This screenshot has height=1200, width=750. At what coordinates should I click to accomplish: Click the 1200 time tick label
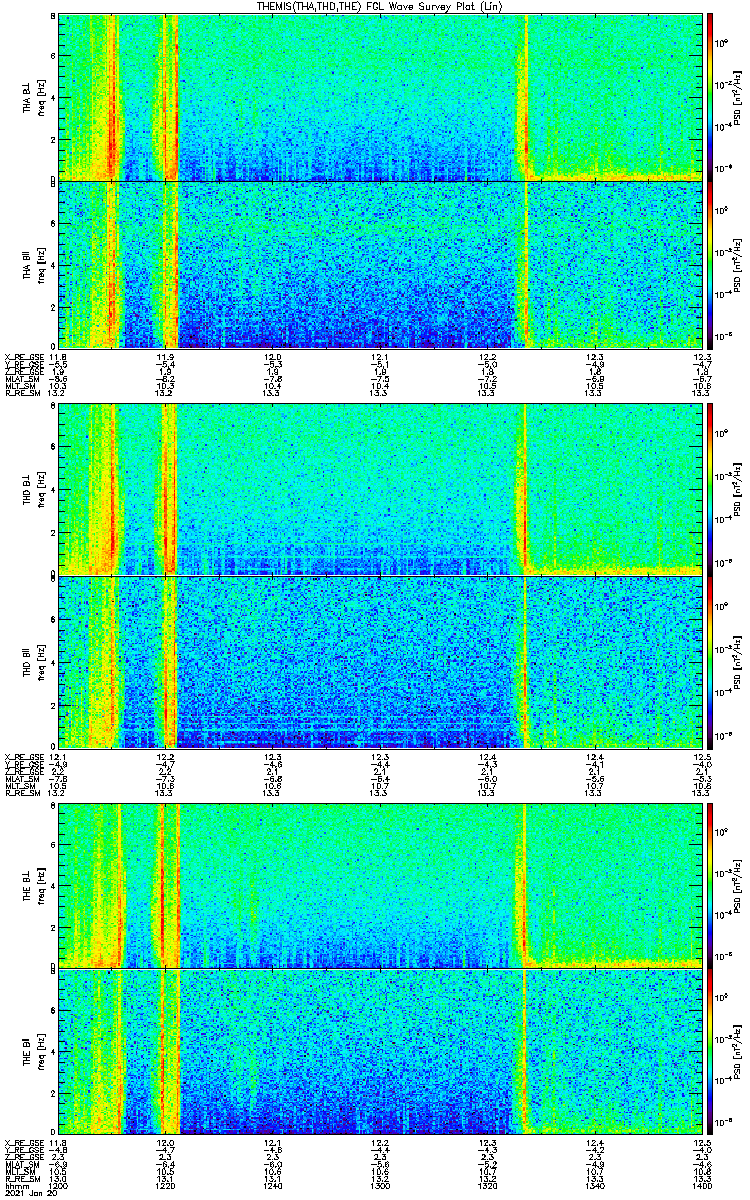pyautogui.click(x=58, y=1185)
